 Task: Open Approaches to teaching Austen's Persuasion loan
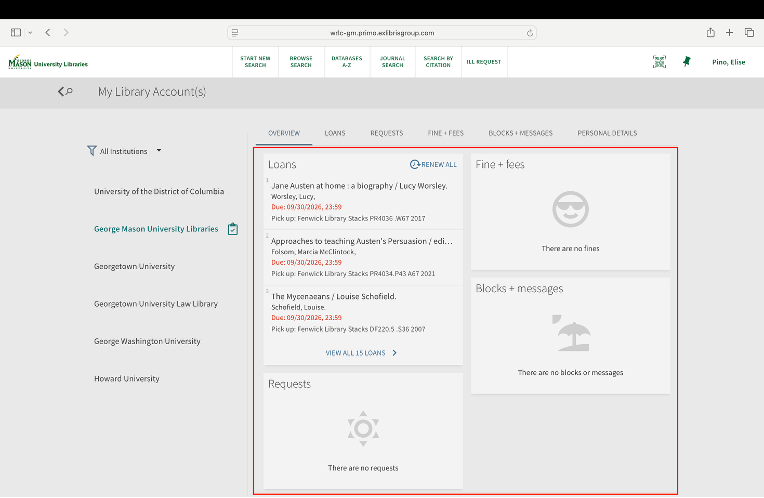pyautogui.click(x=362, y=241)
